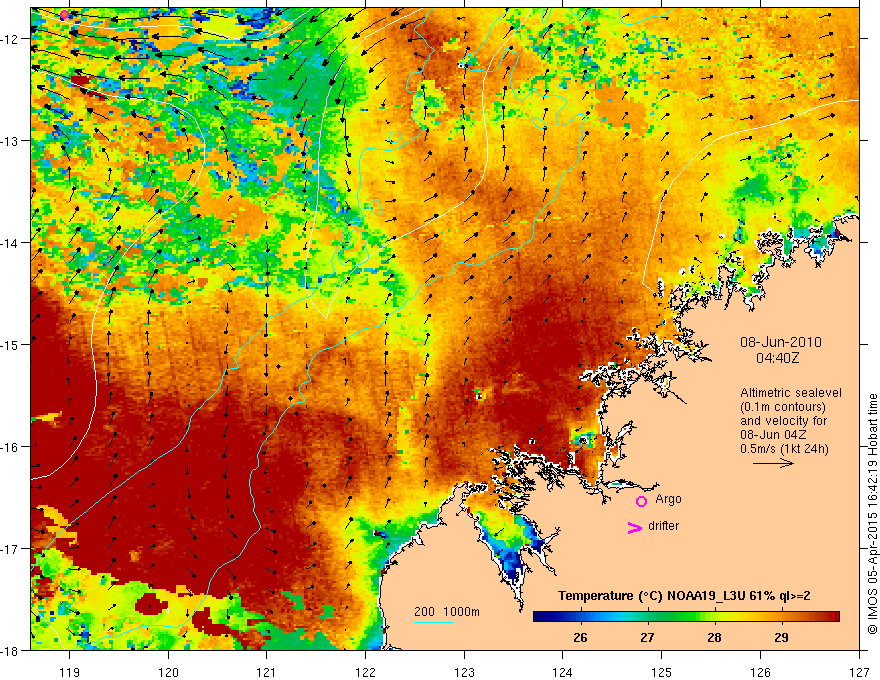
Task: Click the color bar label 26
Action: tap(580, 637)
